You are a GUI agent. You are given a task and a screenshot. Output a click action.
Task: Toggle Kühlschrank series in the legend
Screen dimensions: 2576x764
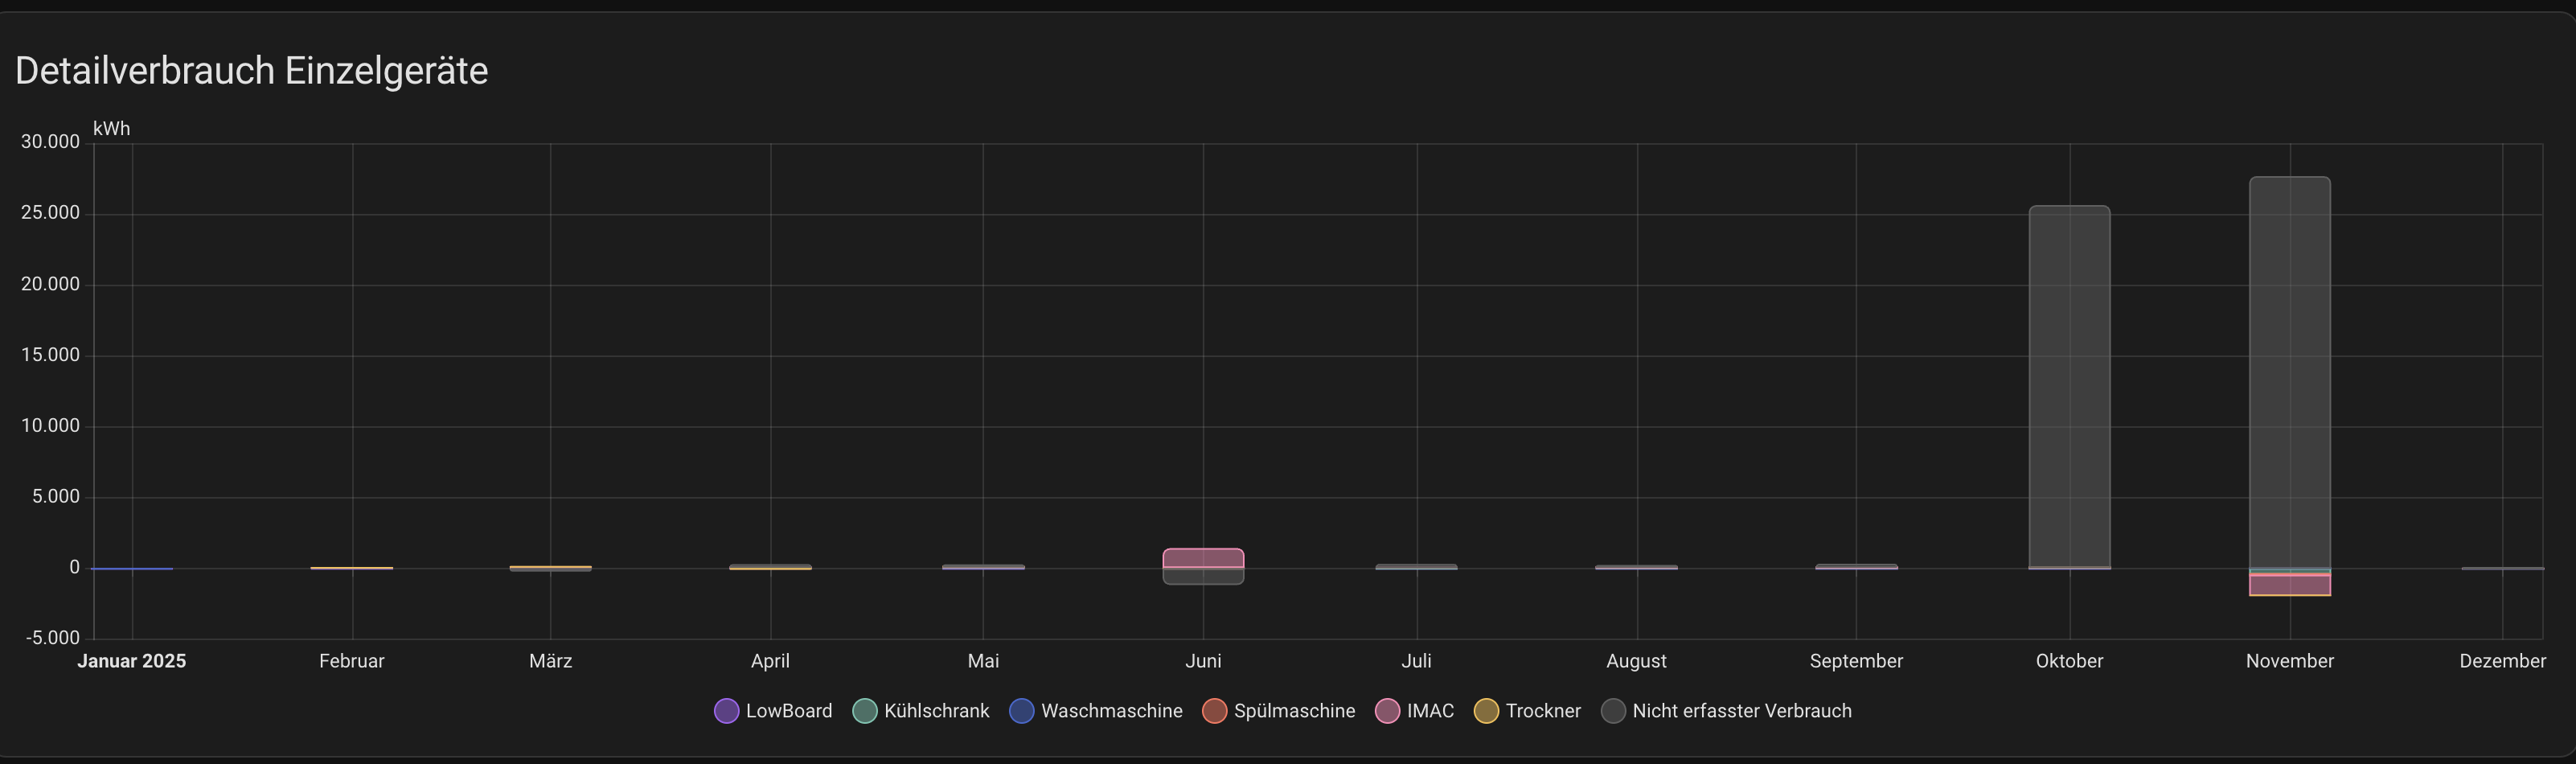865,711
